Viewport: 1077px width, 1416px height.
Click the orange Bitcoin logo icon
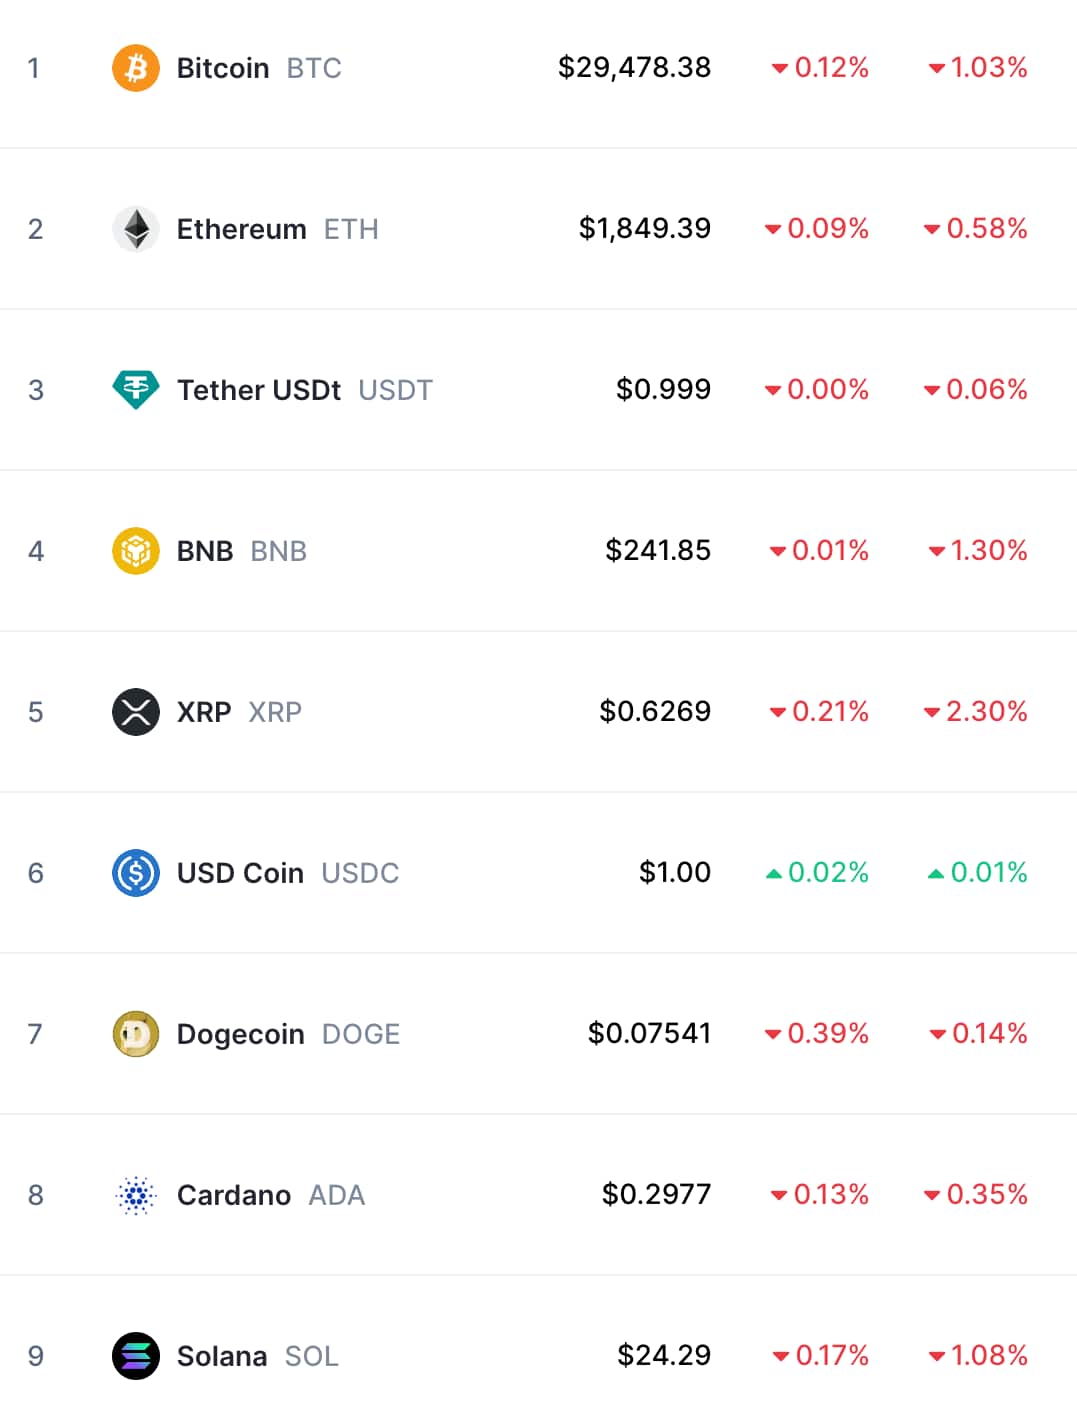click(x=136, y=68)
